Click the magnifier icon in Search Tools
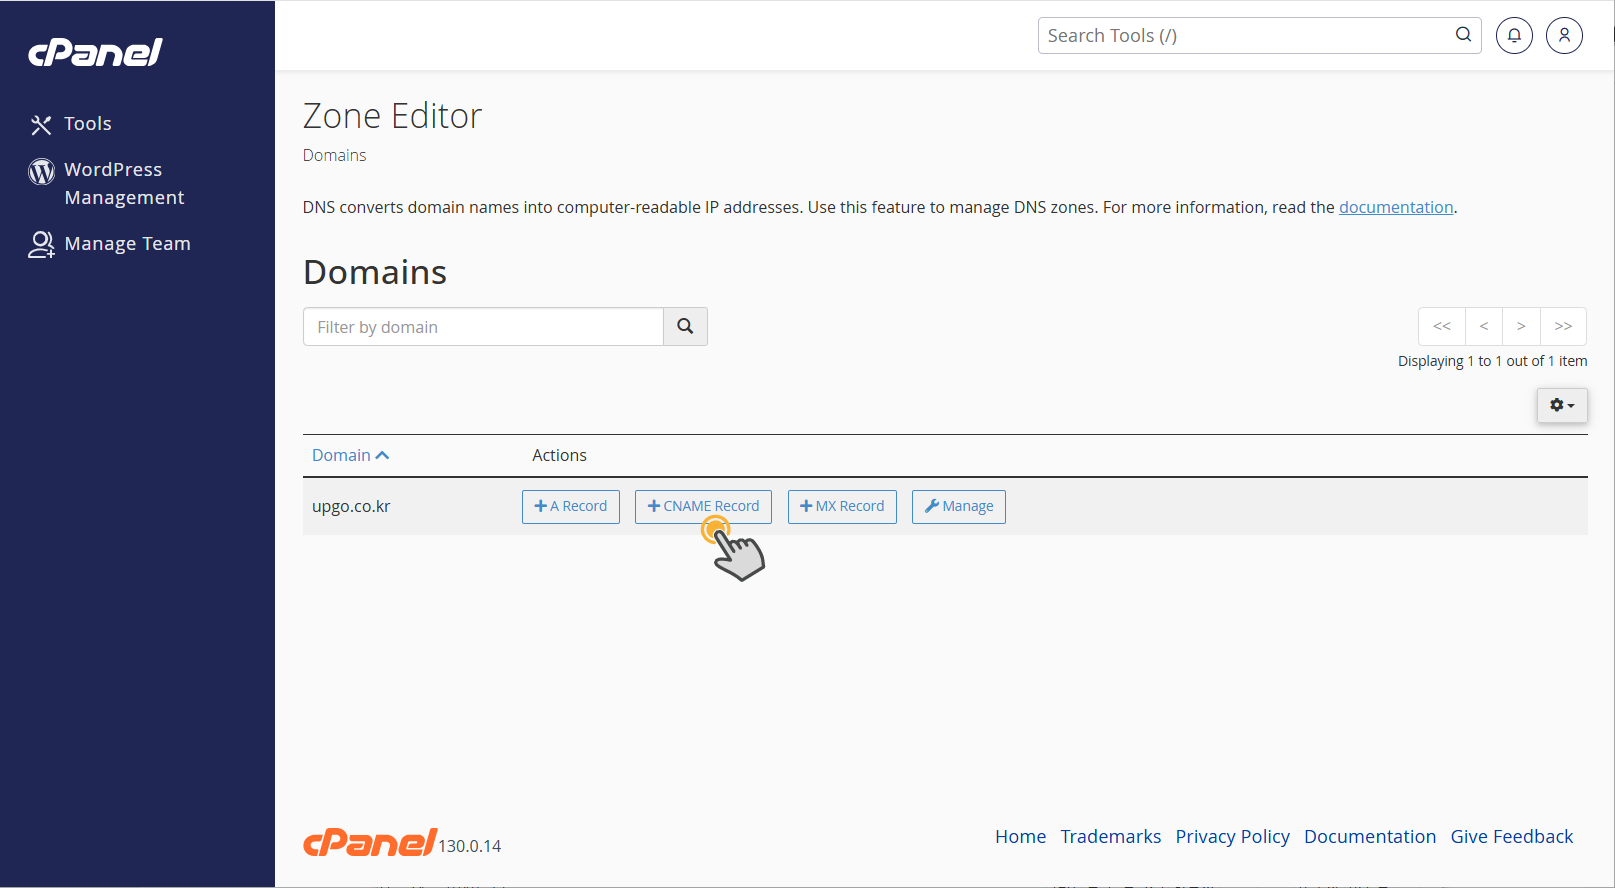The width and height of the screenshot is (1615, 888). pyautogui.click(x=1463, y=35)
